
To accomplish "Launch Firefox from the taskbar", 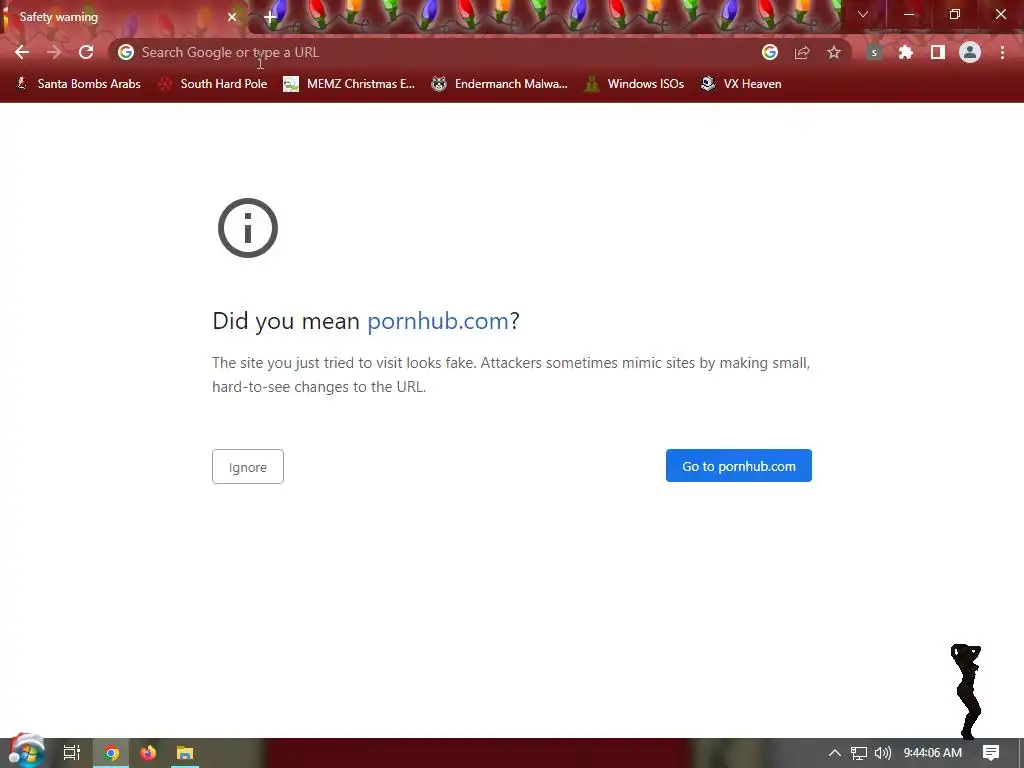I will pyautogui.click(x=148, y=753).
